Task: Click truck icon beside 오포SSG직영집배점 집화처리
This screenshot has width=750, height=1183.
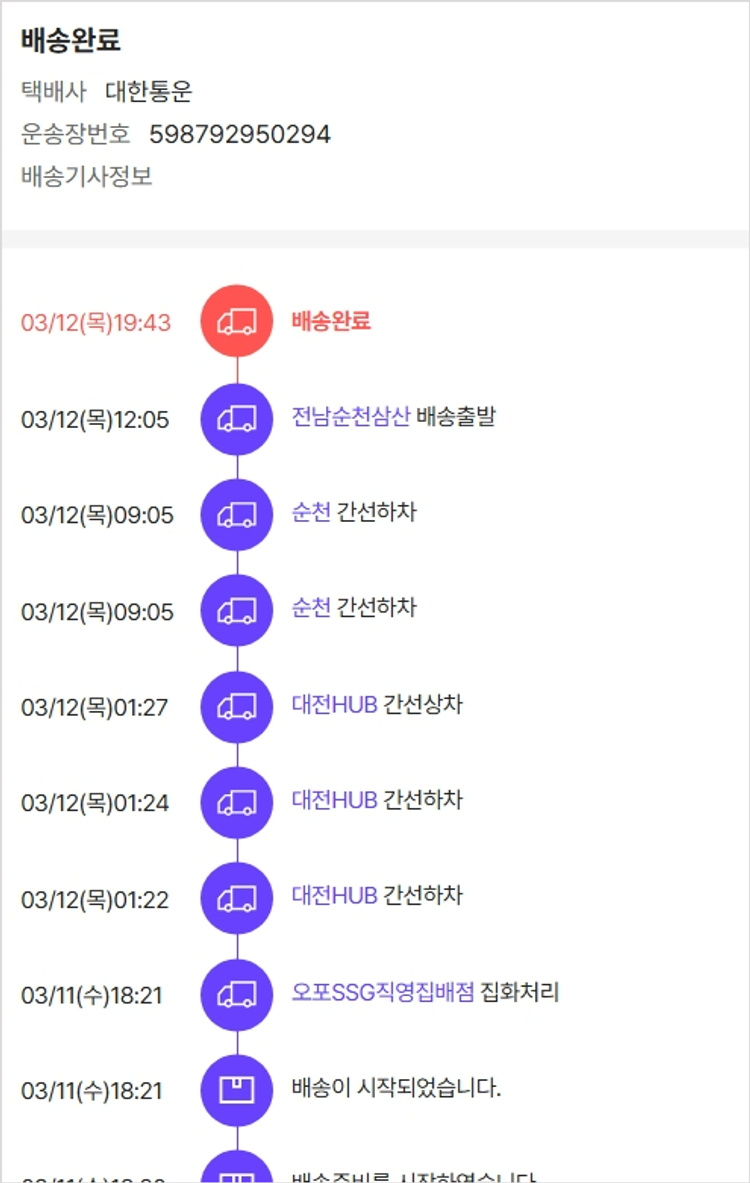Action: tap(237, 995)
